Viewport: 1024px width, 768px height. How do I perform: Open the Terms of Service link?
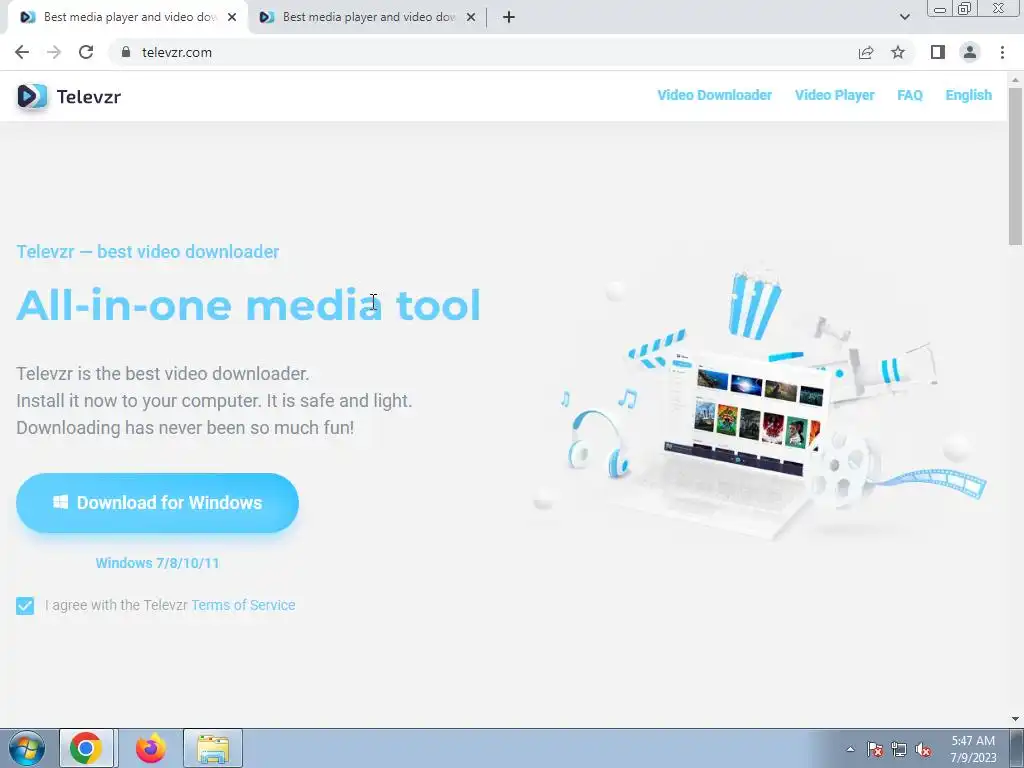tap(243, 605)
